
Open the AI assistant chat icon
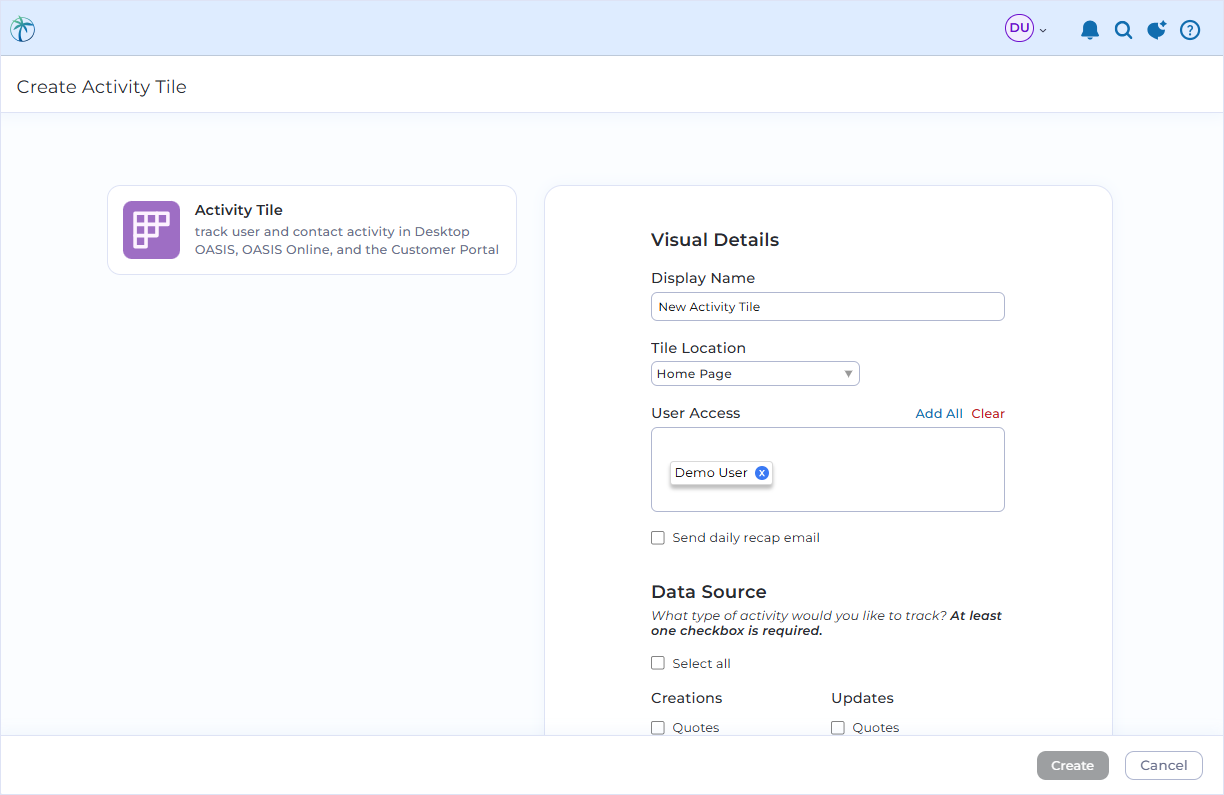click(x=1156, y=29)
